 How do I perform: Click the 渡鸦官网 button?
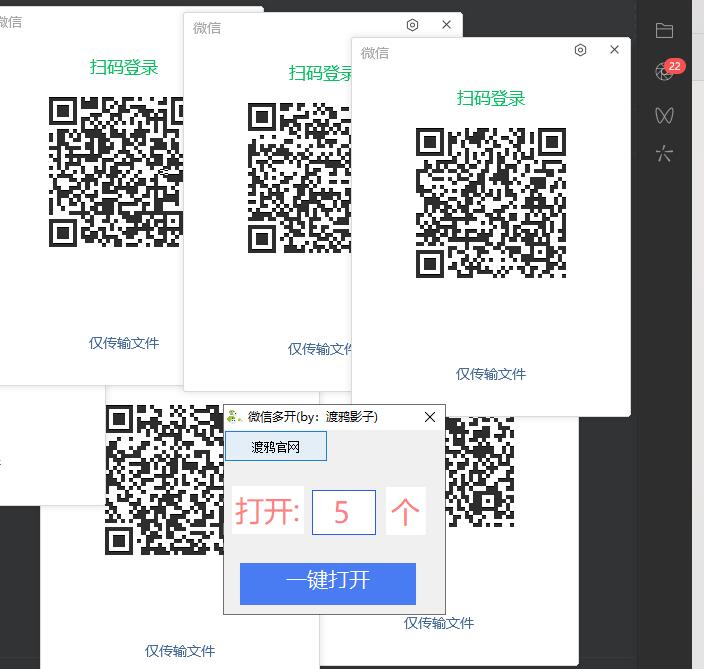(276, 447)
